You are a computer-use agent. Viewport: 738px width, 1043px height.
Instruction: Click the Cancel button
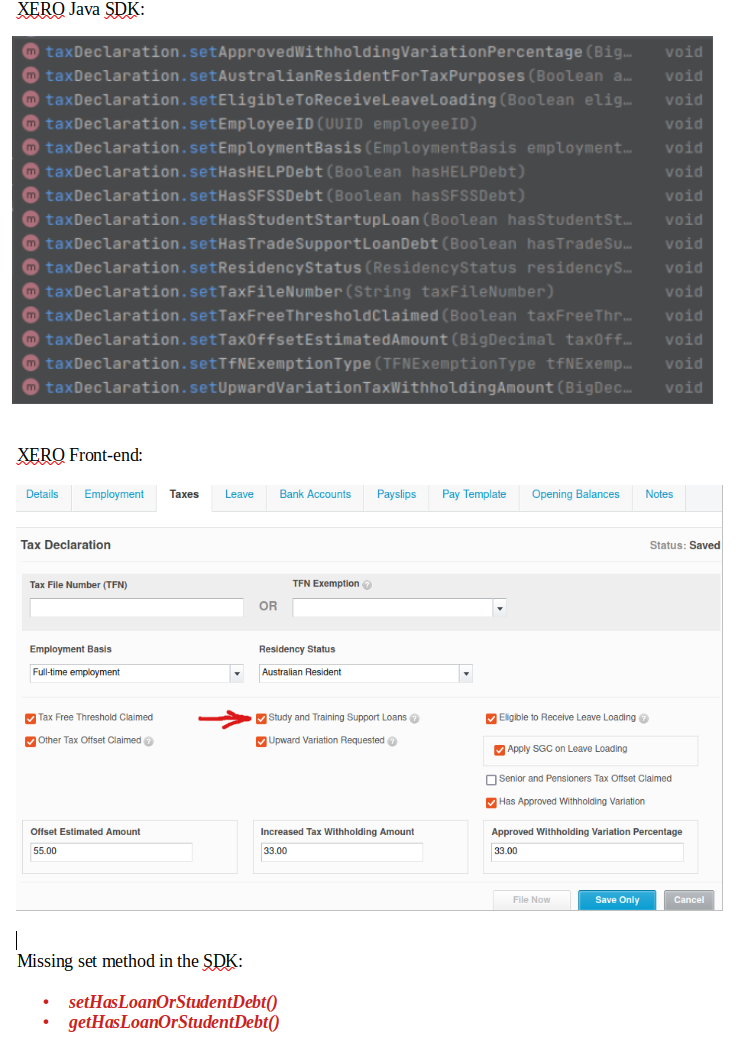[689, 900]
